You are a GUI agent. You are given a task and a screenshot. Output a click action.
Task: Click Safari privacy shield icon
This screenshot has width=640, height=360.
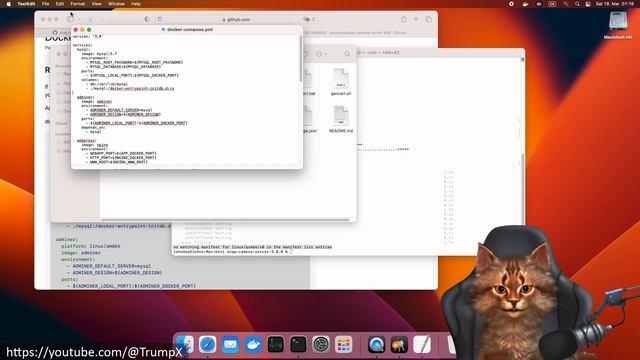[x=147, y=19]
